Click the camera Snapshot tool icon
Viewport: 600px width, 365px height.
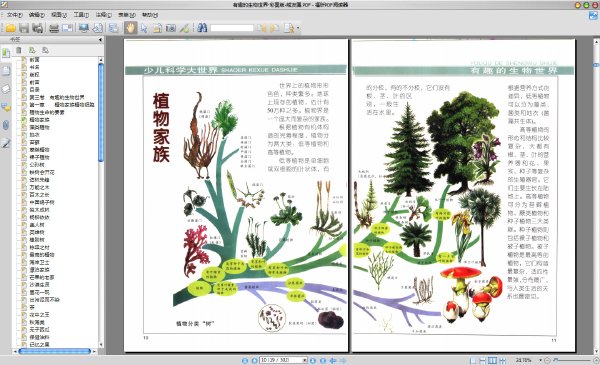pos(171,28)
